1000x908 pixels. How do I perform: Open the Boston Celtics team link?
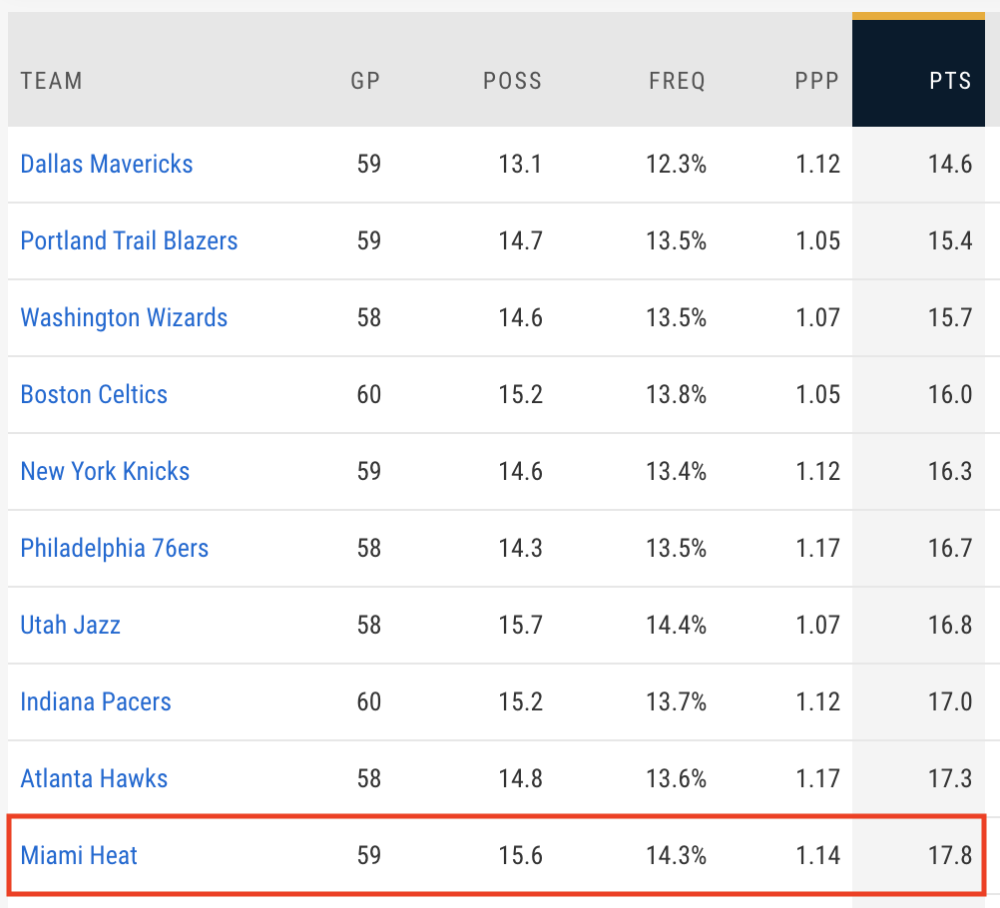coord(94,395)
